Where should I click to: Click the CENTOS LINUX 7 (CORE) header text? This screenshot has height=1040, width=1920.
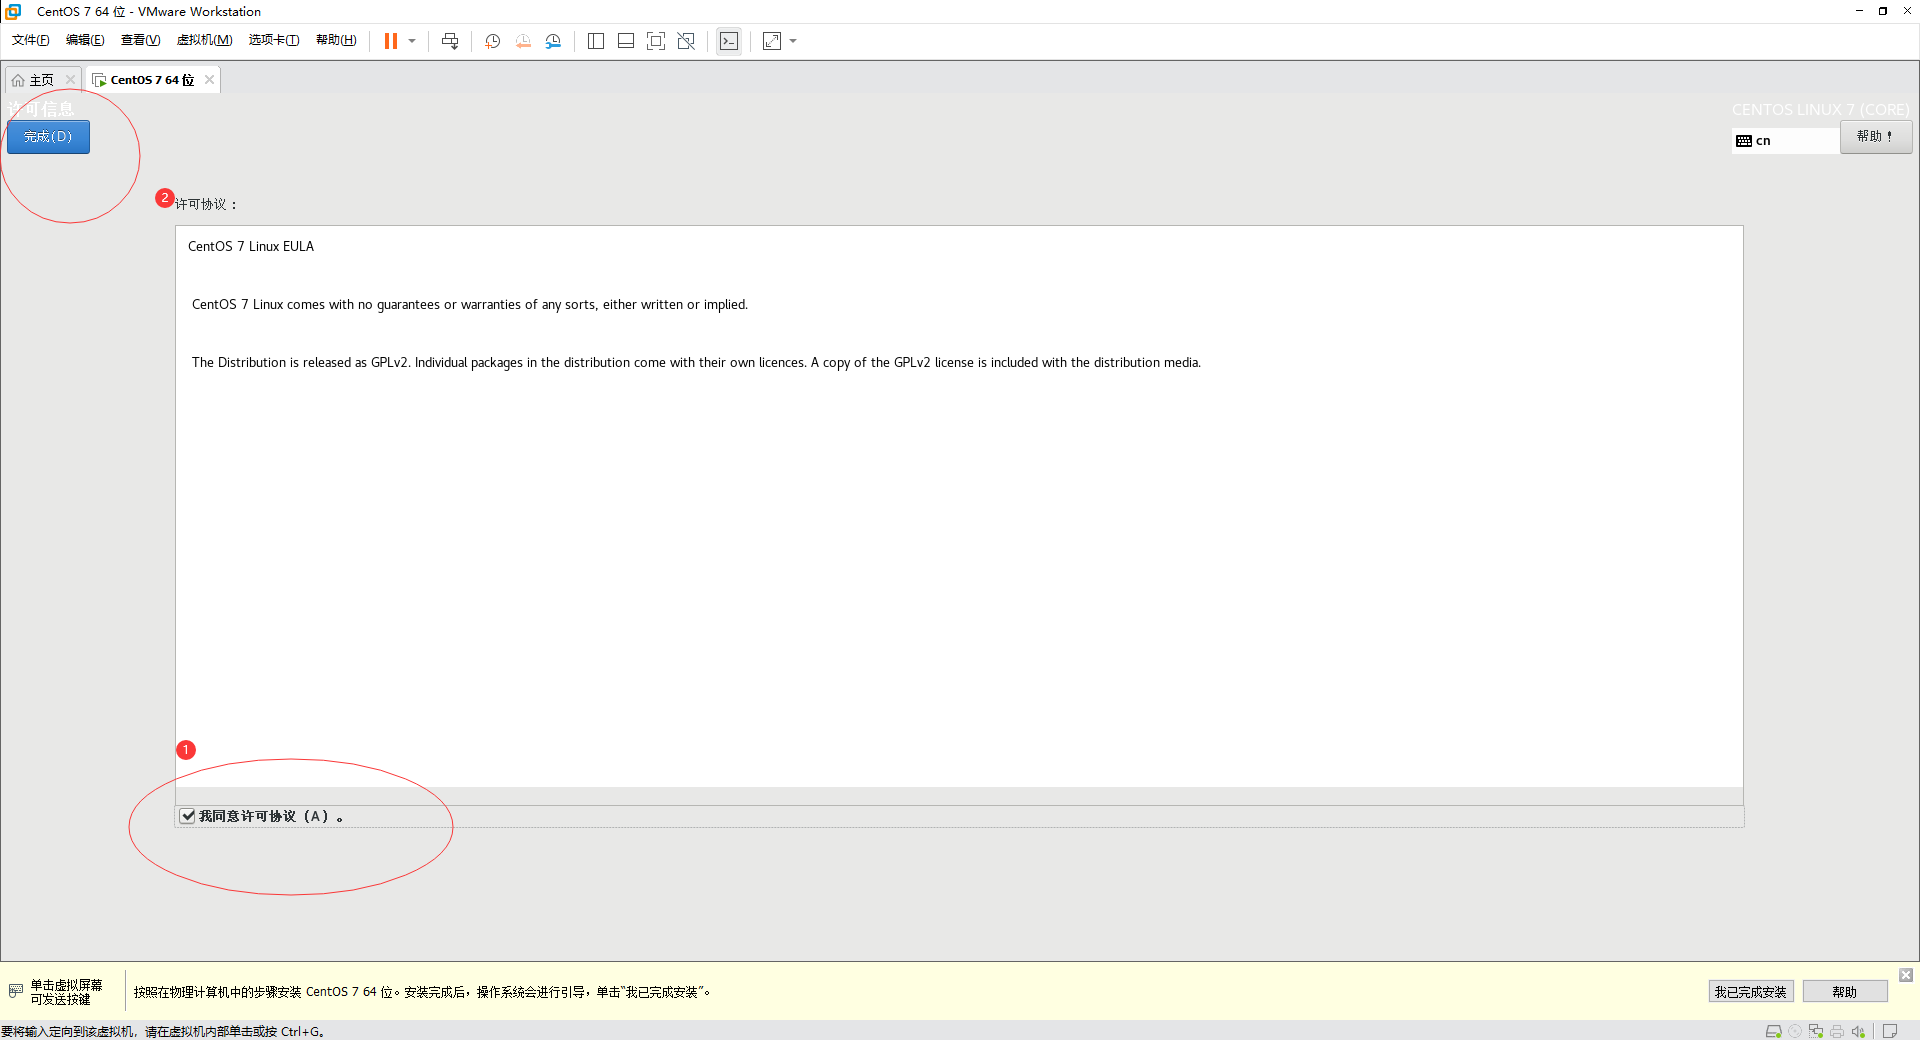coord(1821,109)
